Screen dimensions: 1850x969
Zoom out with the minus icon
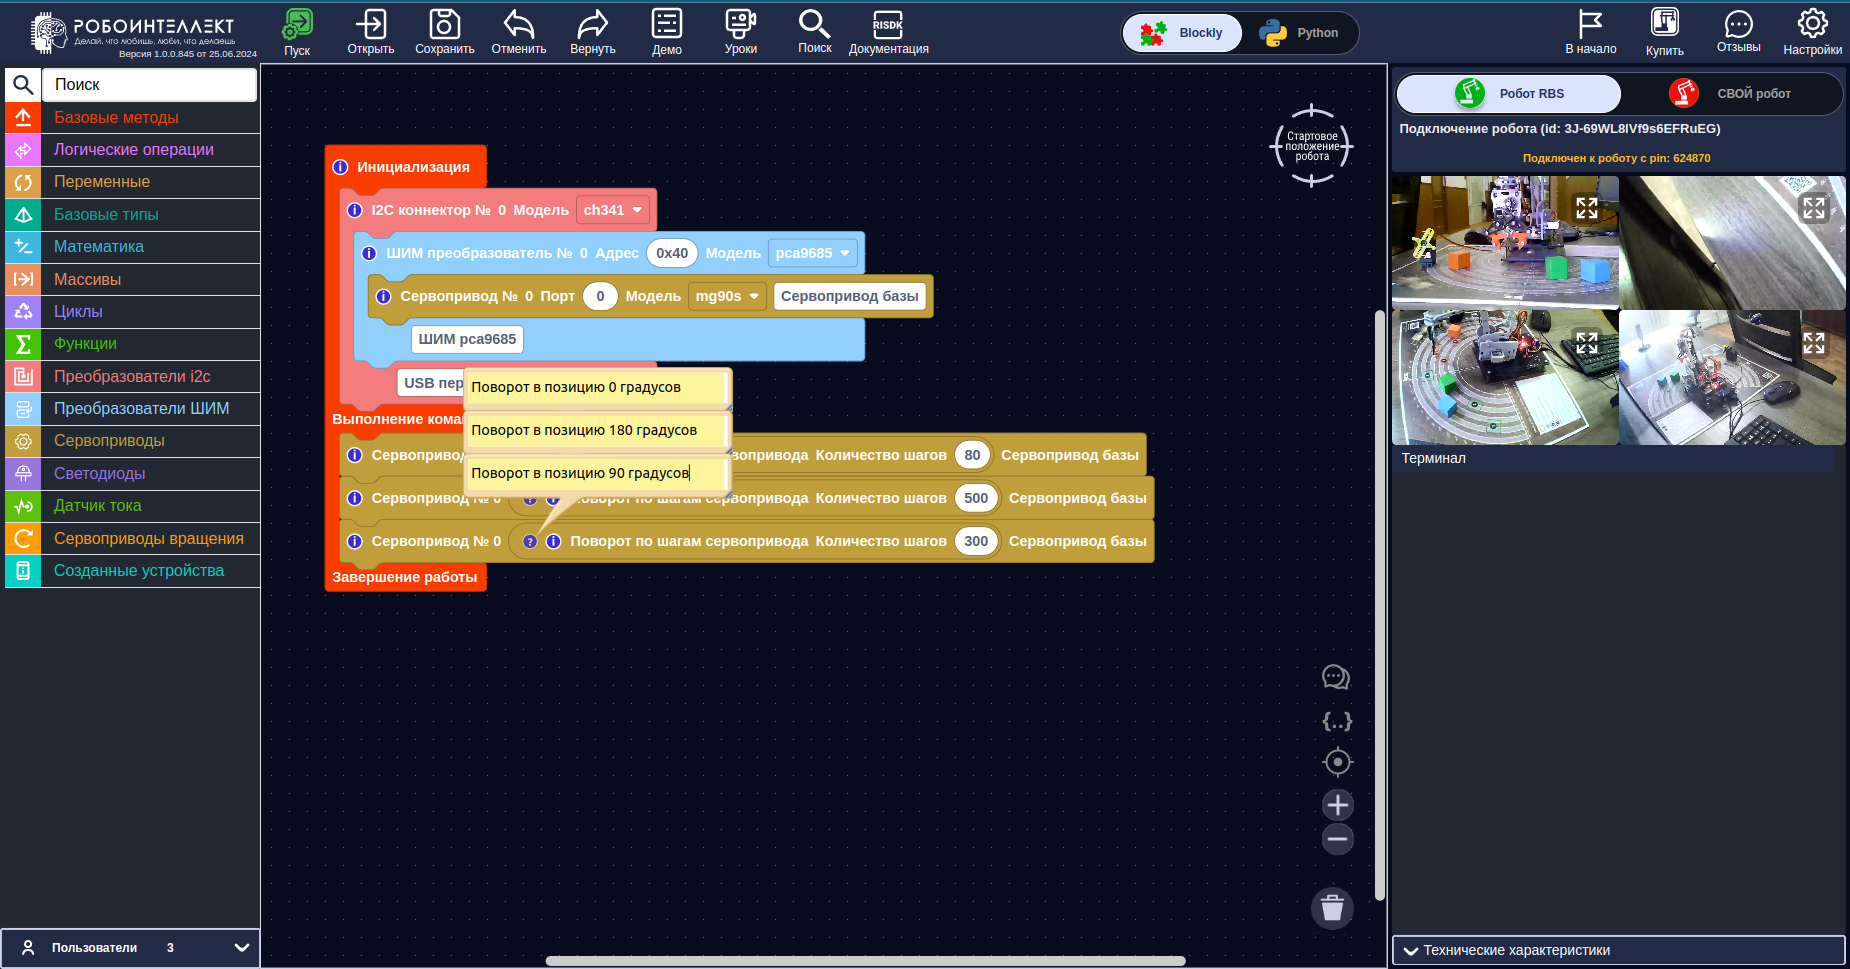tap(1337, 839)
